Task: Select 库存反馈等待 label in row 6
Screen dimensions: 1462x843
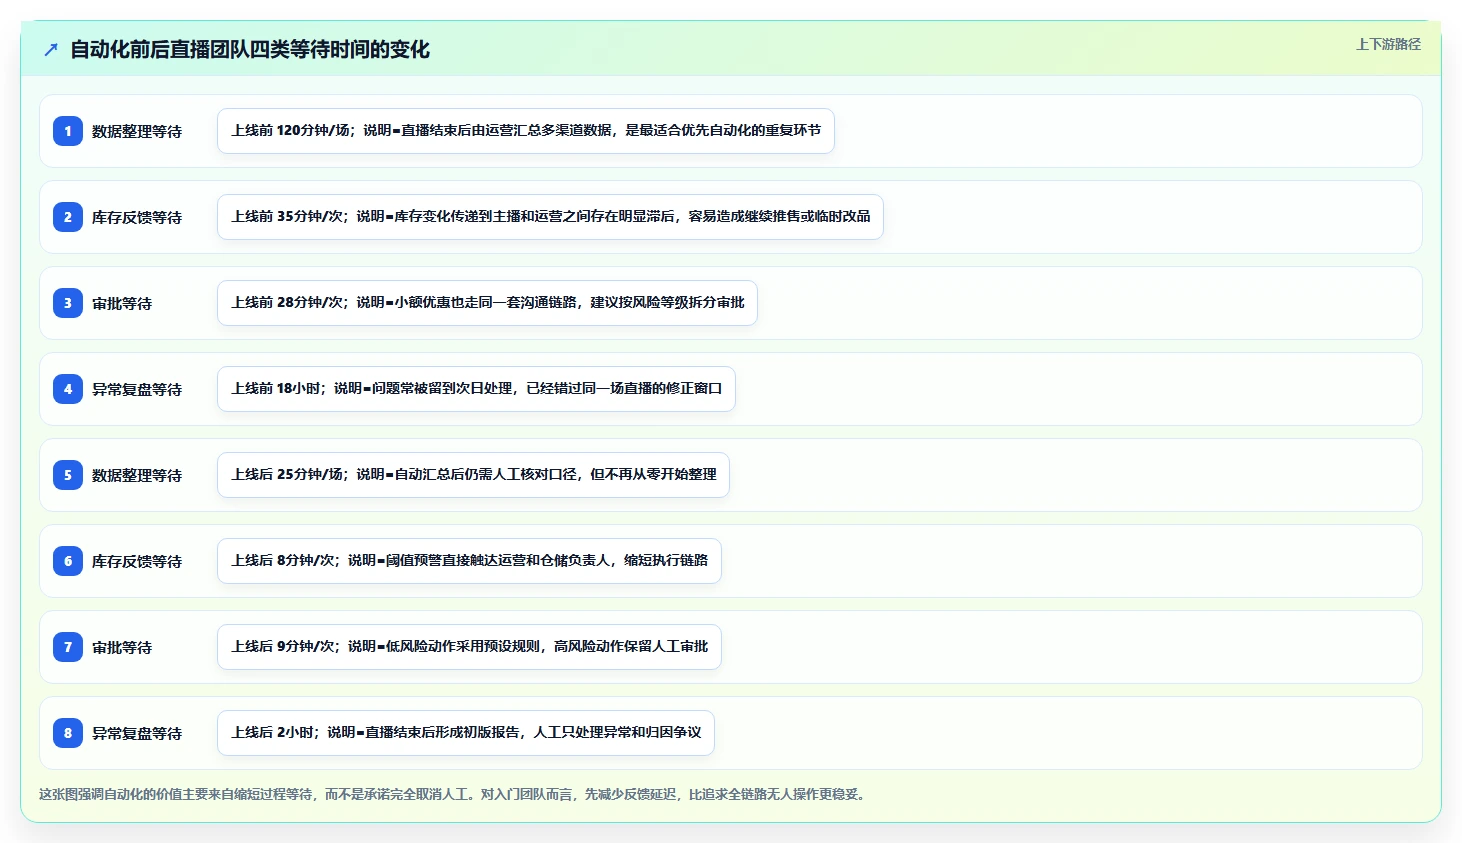Action: (137, 561)
